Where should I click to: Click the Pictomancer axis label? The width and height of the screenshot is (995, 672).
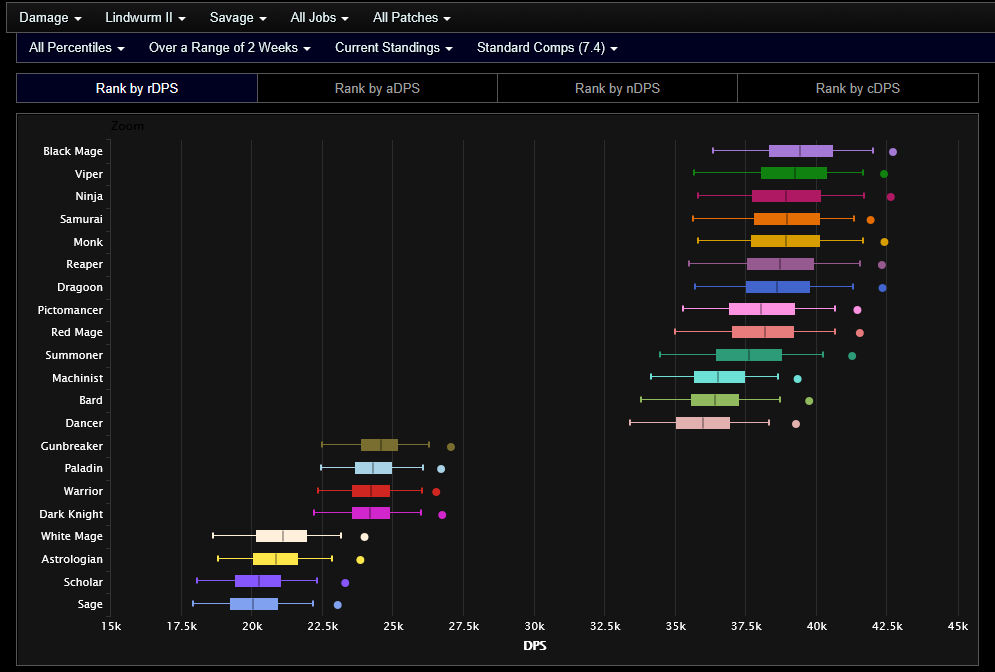(70, 310)
